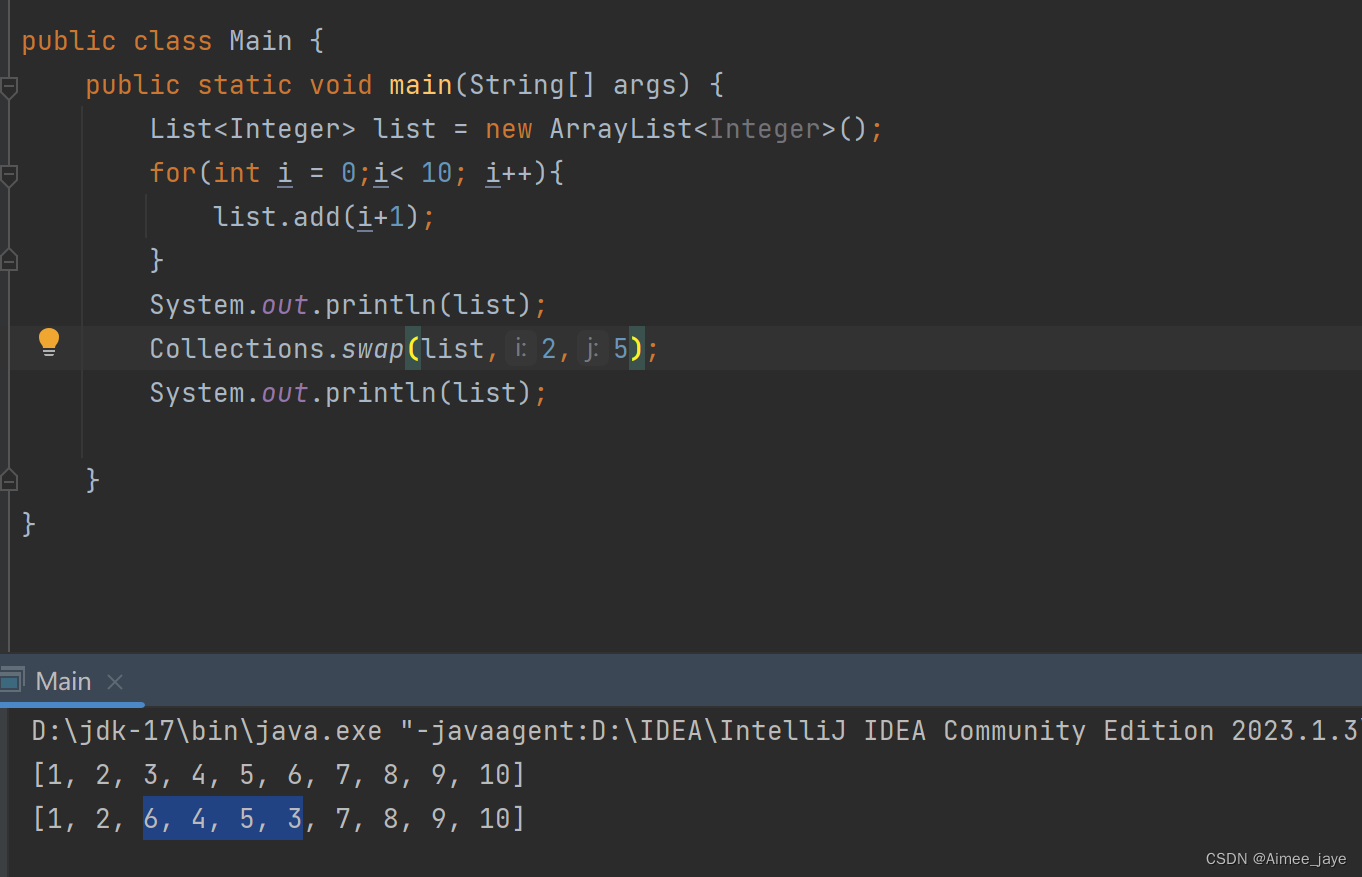This screenshot has width=1362, height=877.
Task: Click the 'for' keyword of the loop
Action: (x=173, y=173)
